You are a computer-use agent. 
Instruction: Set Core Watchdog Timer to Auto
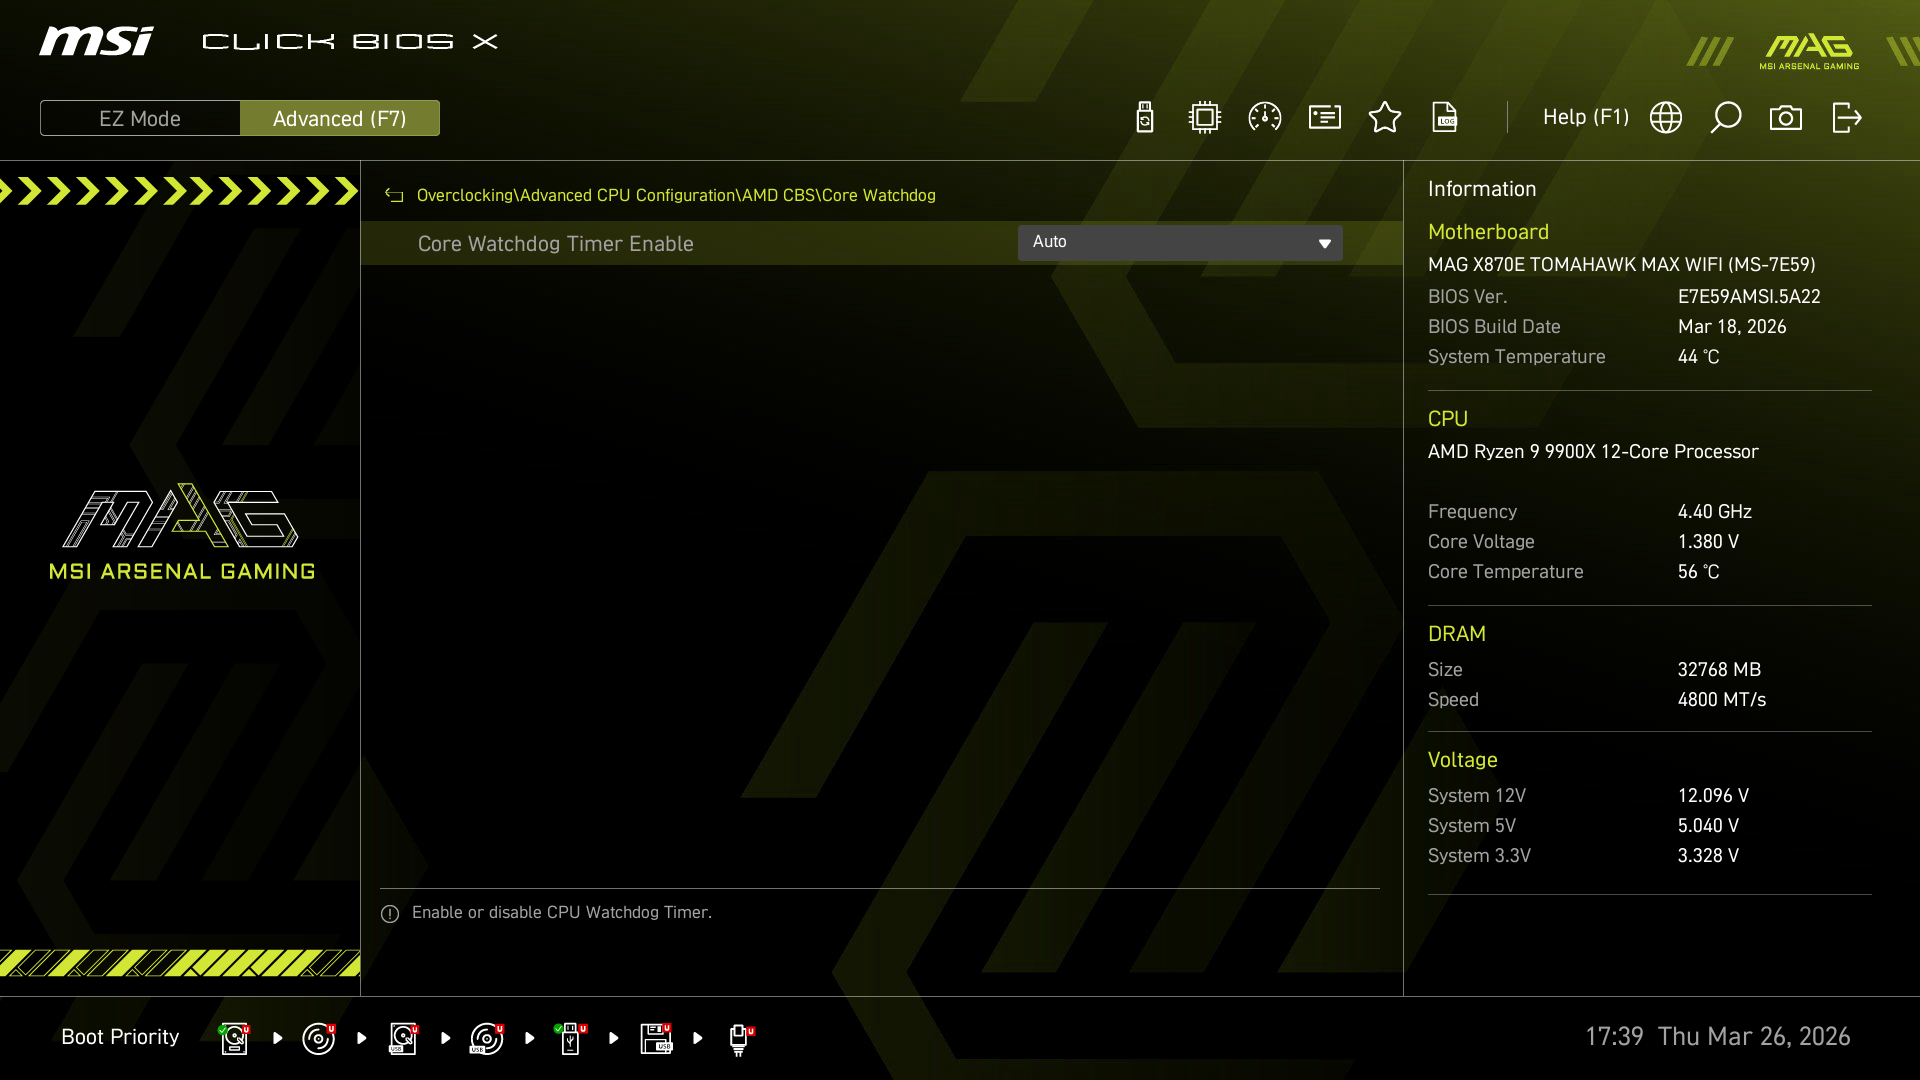click(1180, 242)
